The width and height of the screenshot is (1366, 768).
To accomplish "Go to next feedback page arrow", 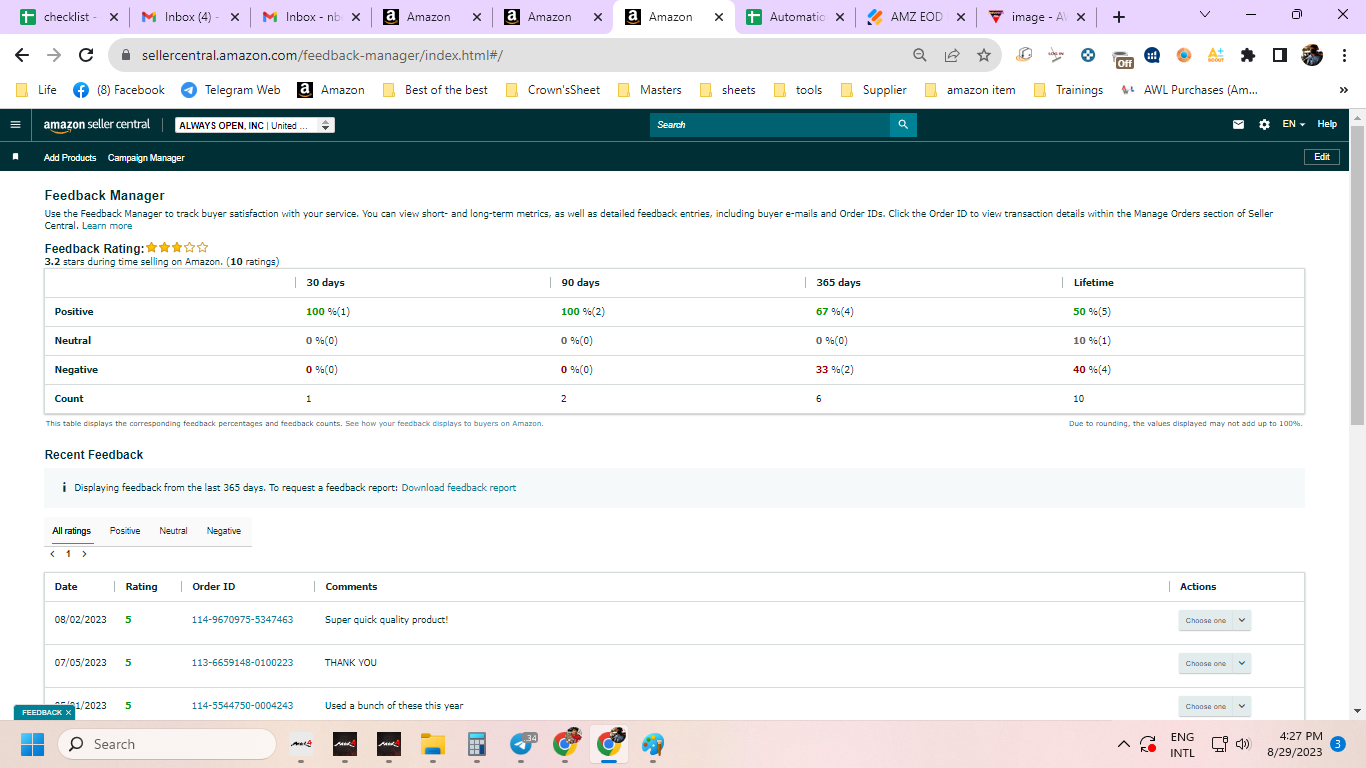I will tap(84, 554).
